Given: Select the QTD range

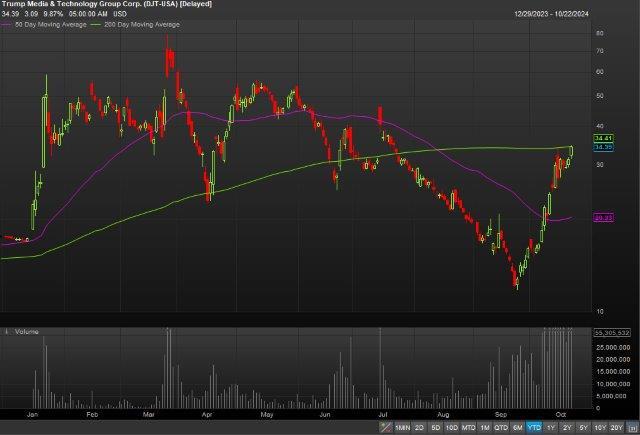Looking at the screenshot, I should pyautogui.click(x=501, y=427).
